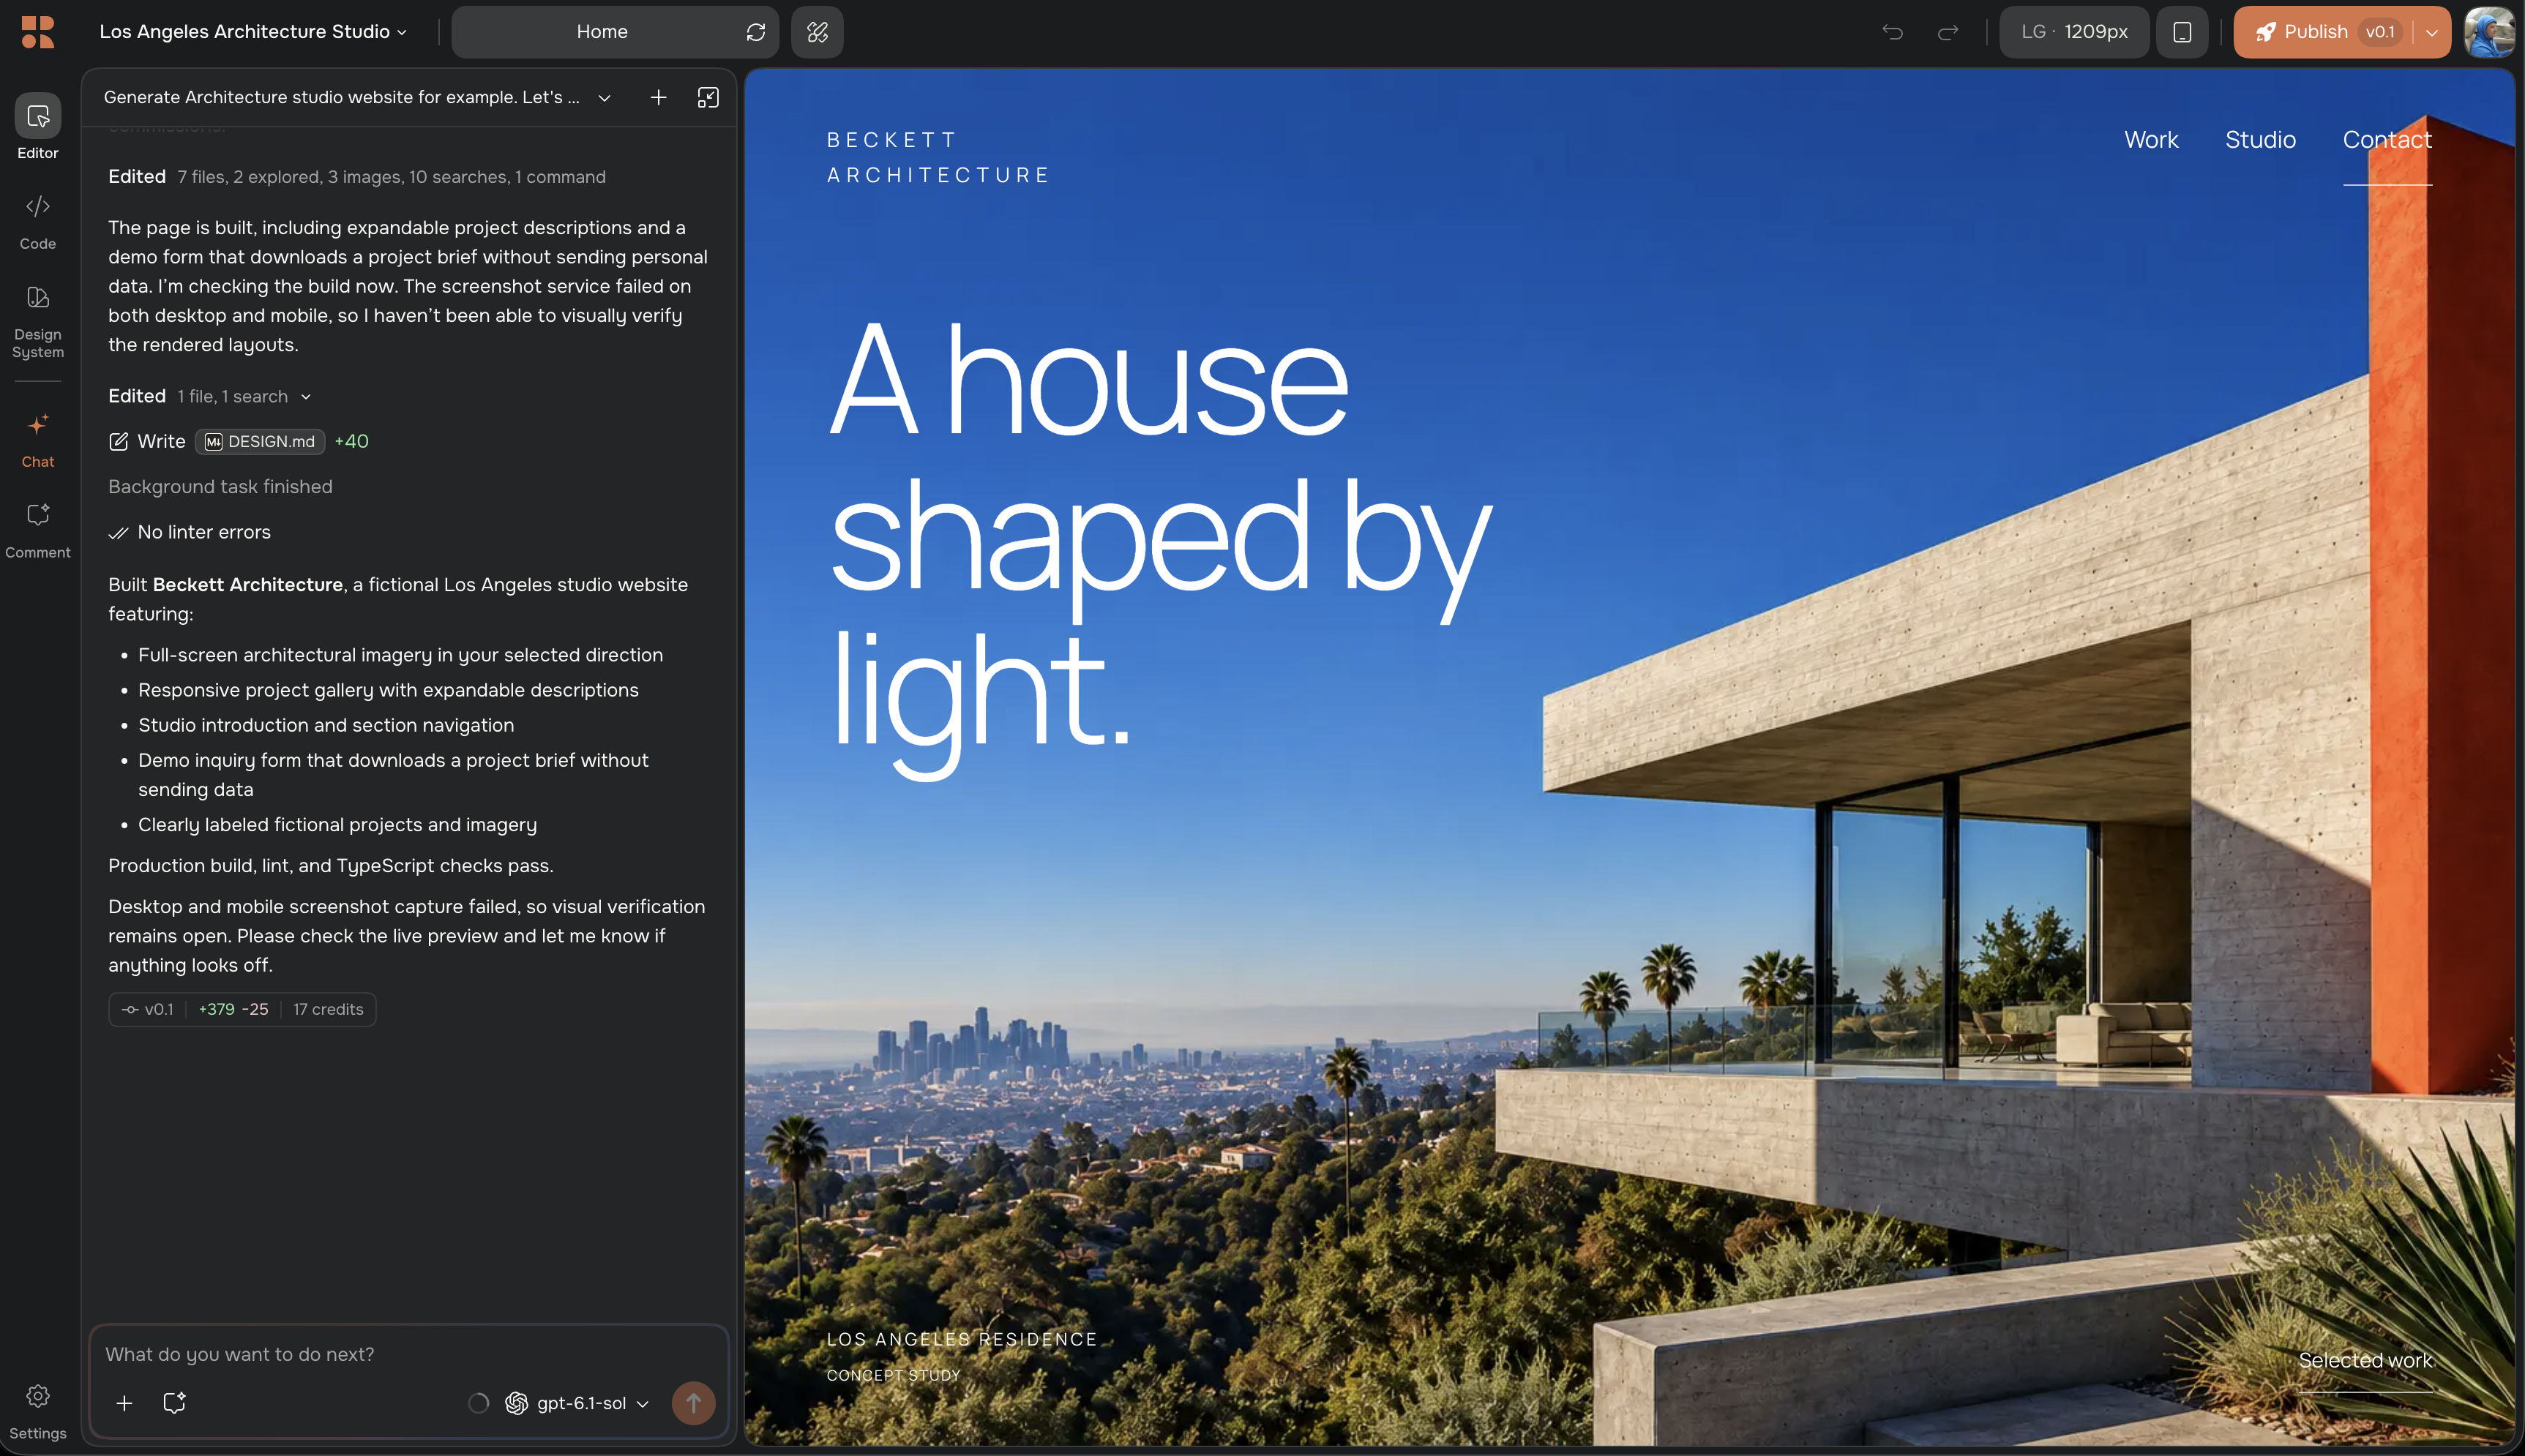Click the v0.1 version badge in chat
The image size is (2525, 1456).
pos(148,1009)
